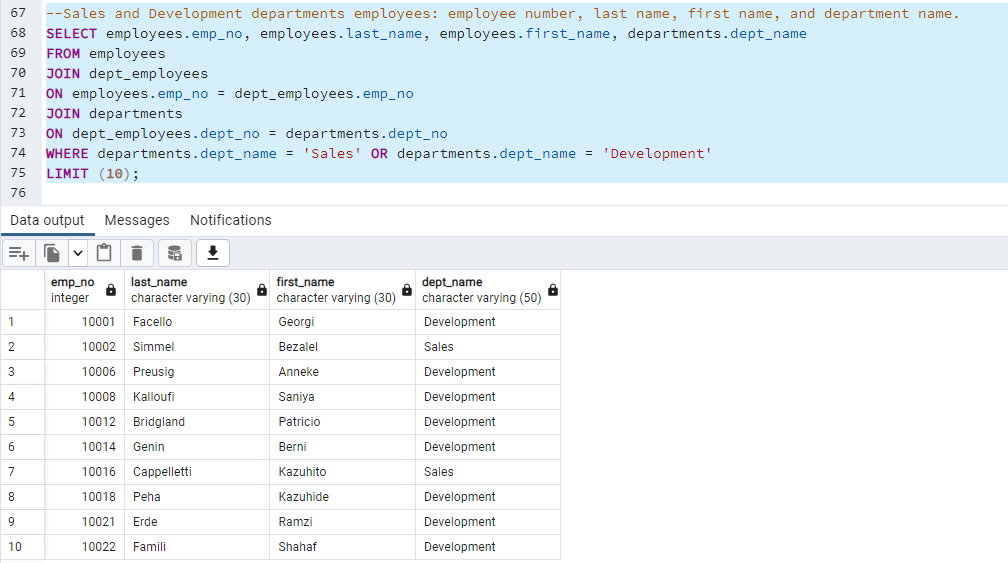Image resolution: width=1008 pixels, height=563 pixels.
Task: Switch to the Data output tab
Action: pos(47,220)
